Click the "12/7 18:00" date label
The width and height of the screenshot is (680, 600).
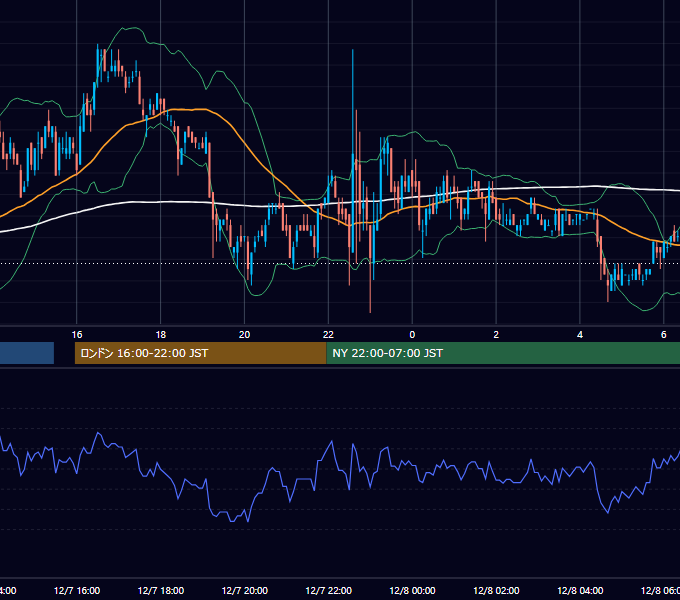(x=161, y=590)
